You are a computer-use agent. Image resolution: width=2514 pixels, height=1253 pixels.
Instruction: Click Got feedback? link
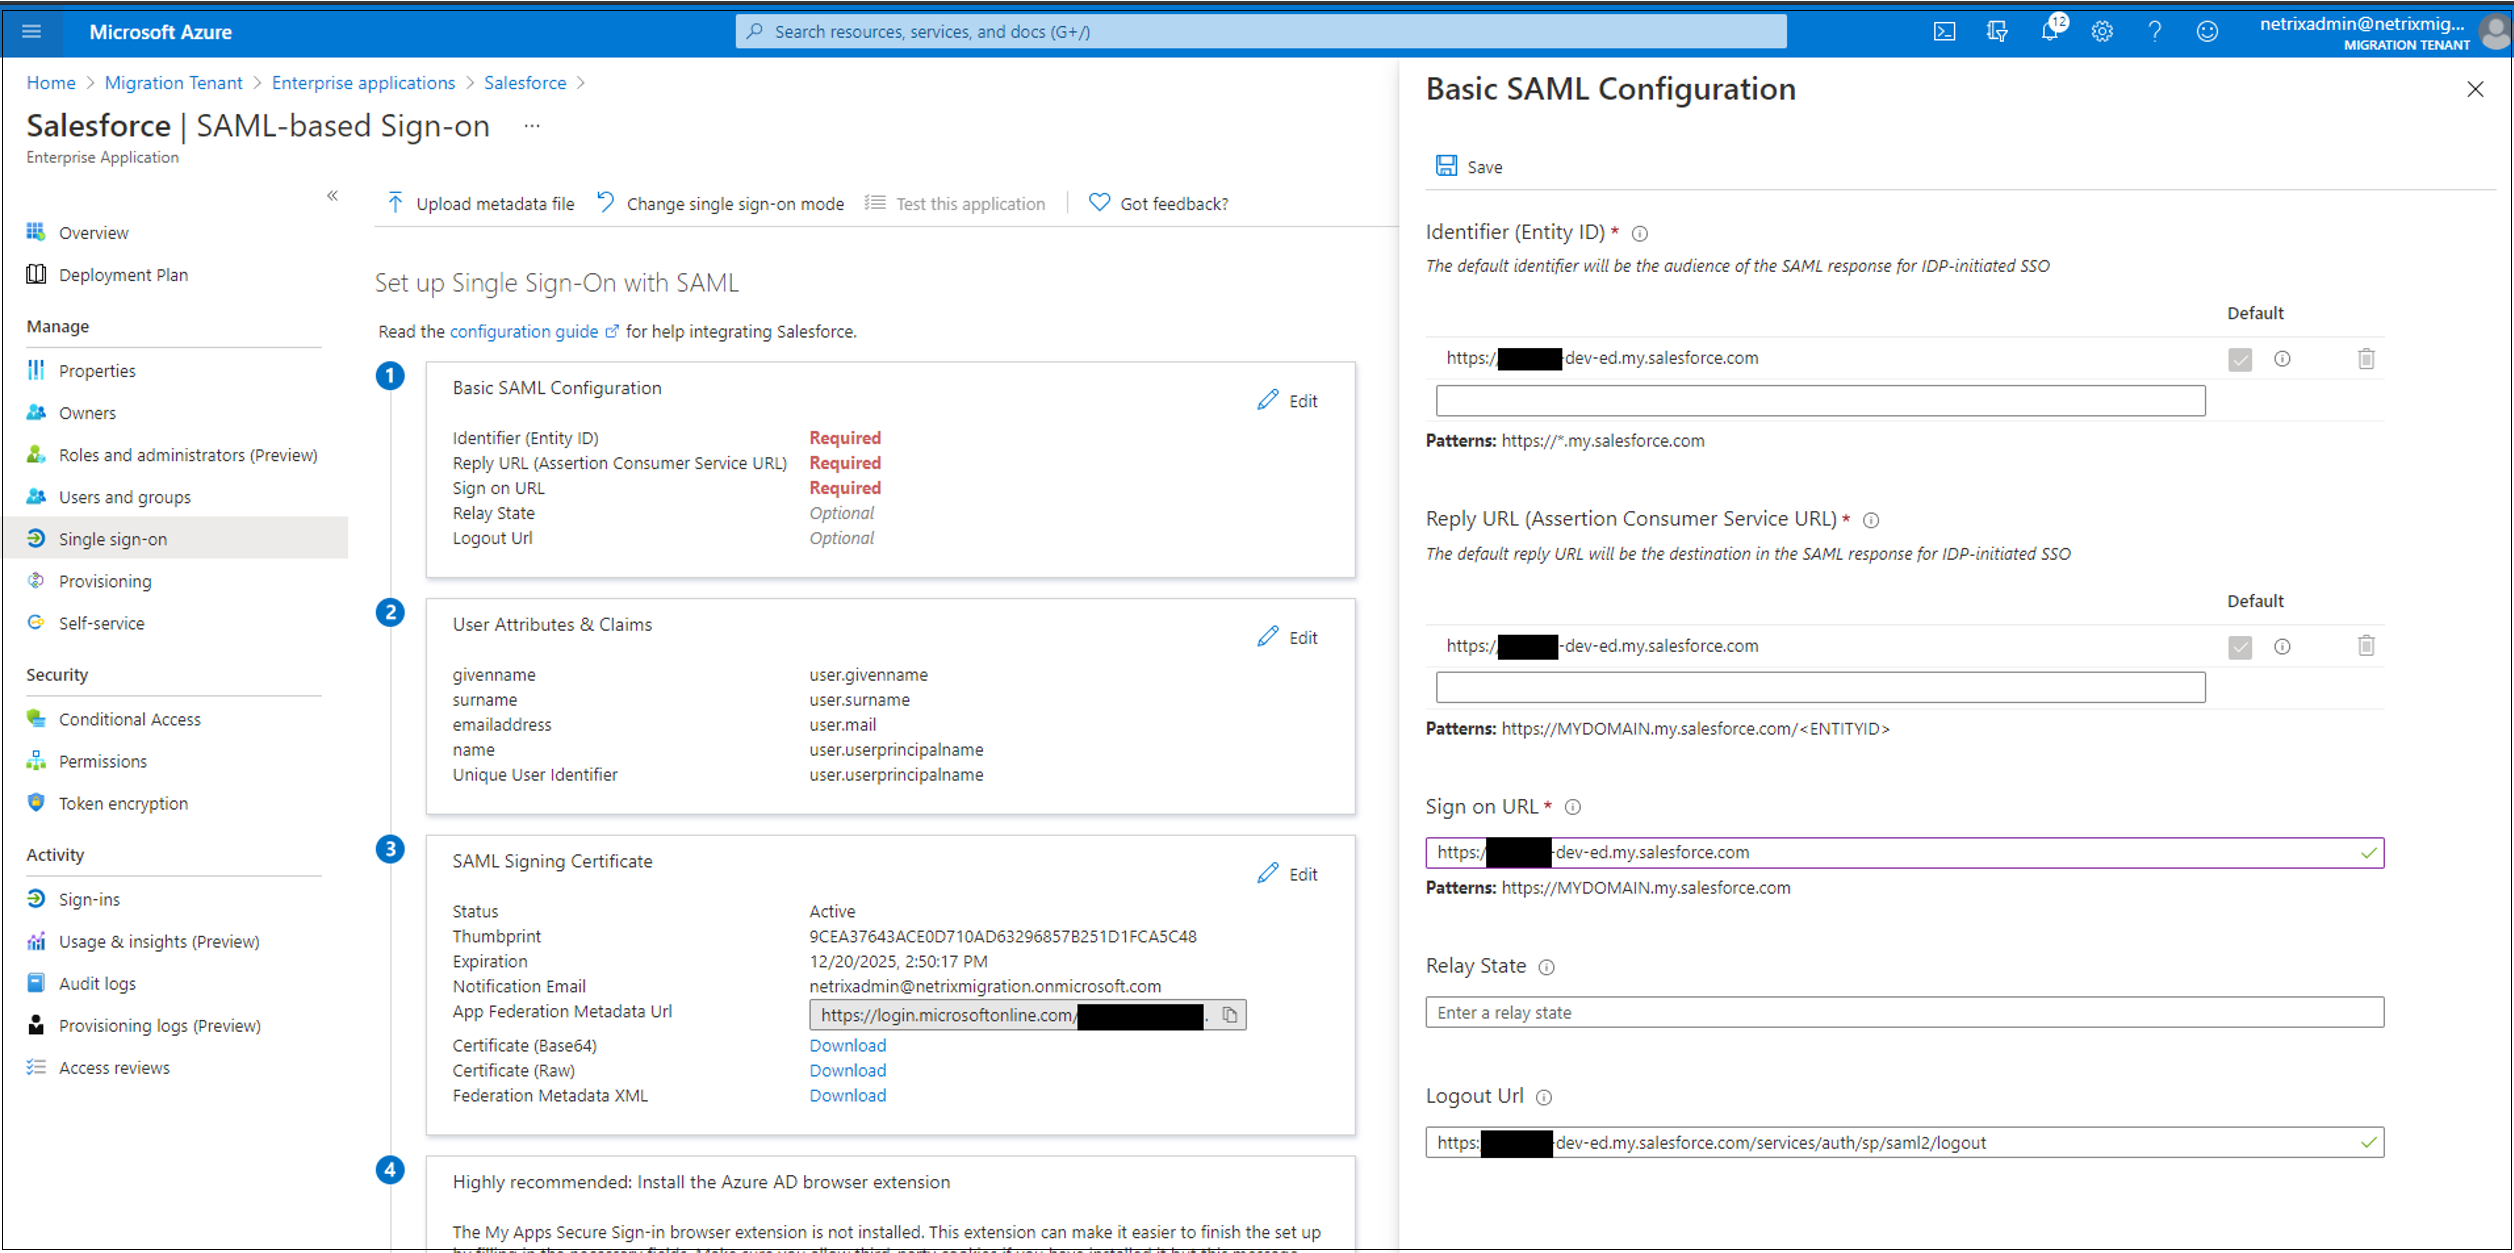click(x=1159, y=204)
